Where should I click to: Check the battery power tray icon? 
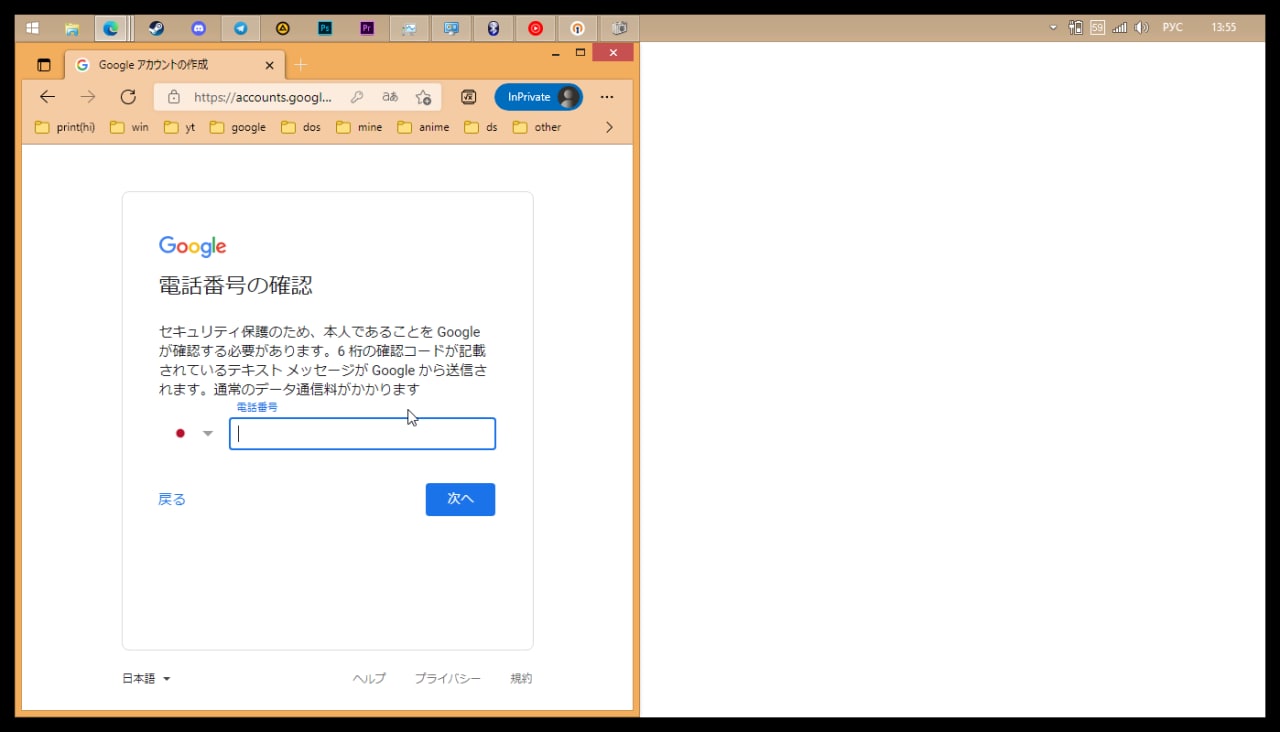[x=1076, y=28]
